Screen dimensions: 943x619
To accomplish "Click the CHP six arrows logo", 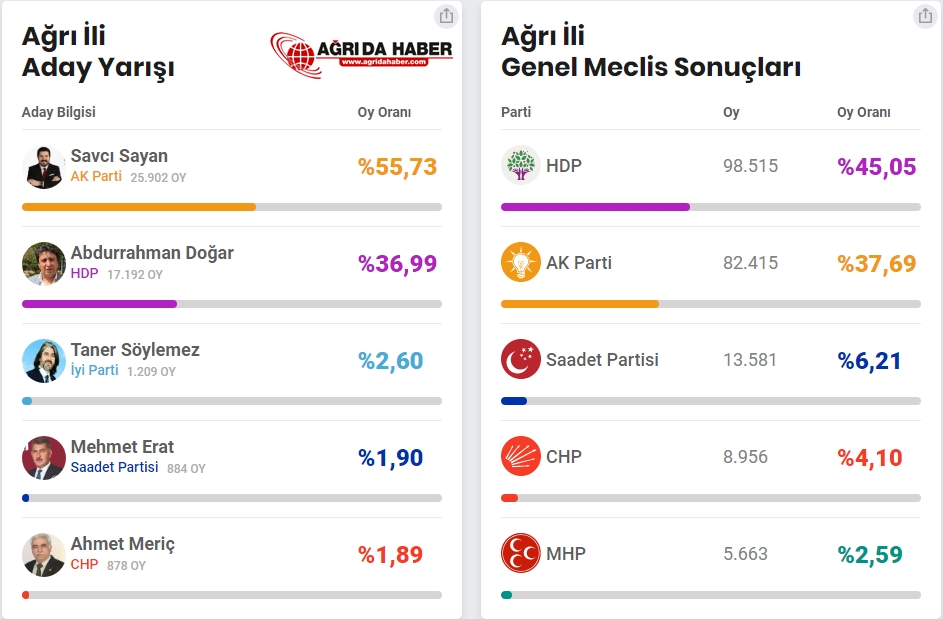I will coord(520,457).
